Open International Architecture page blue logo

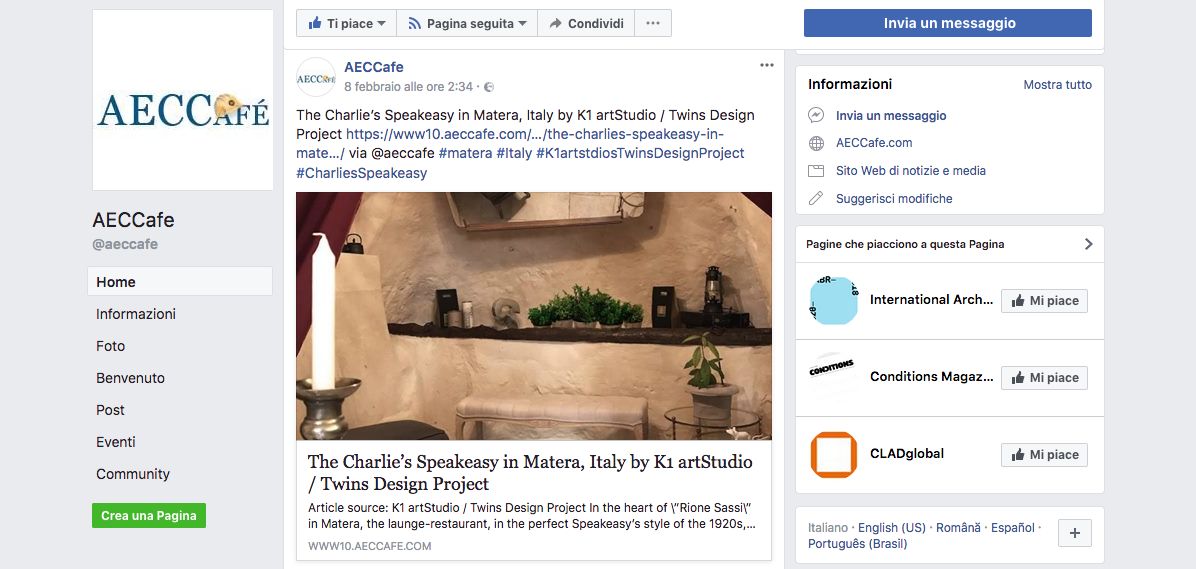tap(834, 301)
